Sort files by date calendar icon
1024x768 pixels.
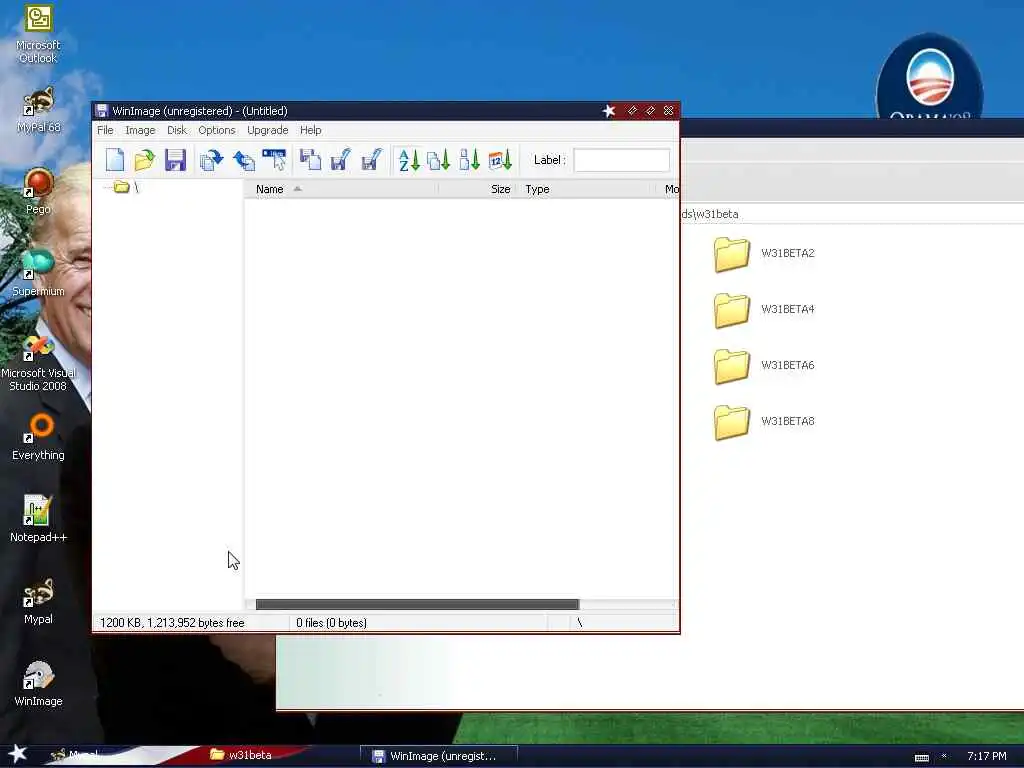[500, 160]
